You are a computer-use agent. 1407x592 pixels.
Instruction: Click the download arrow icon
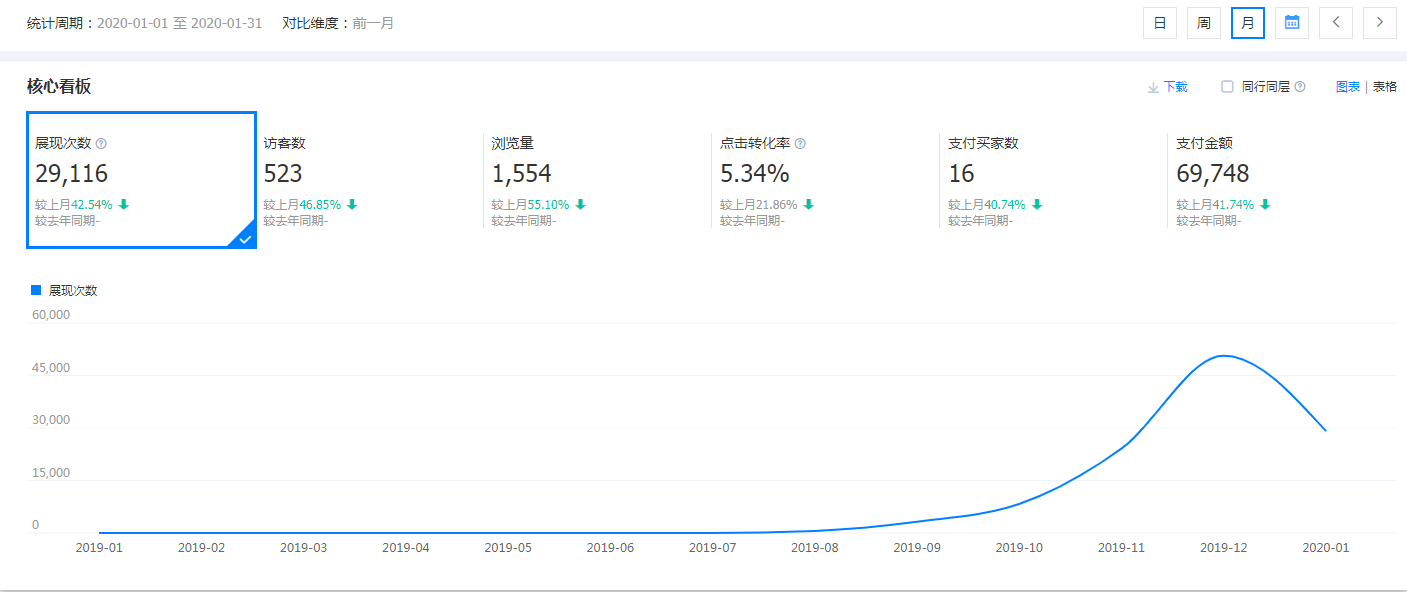[x=1153, y=88]
